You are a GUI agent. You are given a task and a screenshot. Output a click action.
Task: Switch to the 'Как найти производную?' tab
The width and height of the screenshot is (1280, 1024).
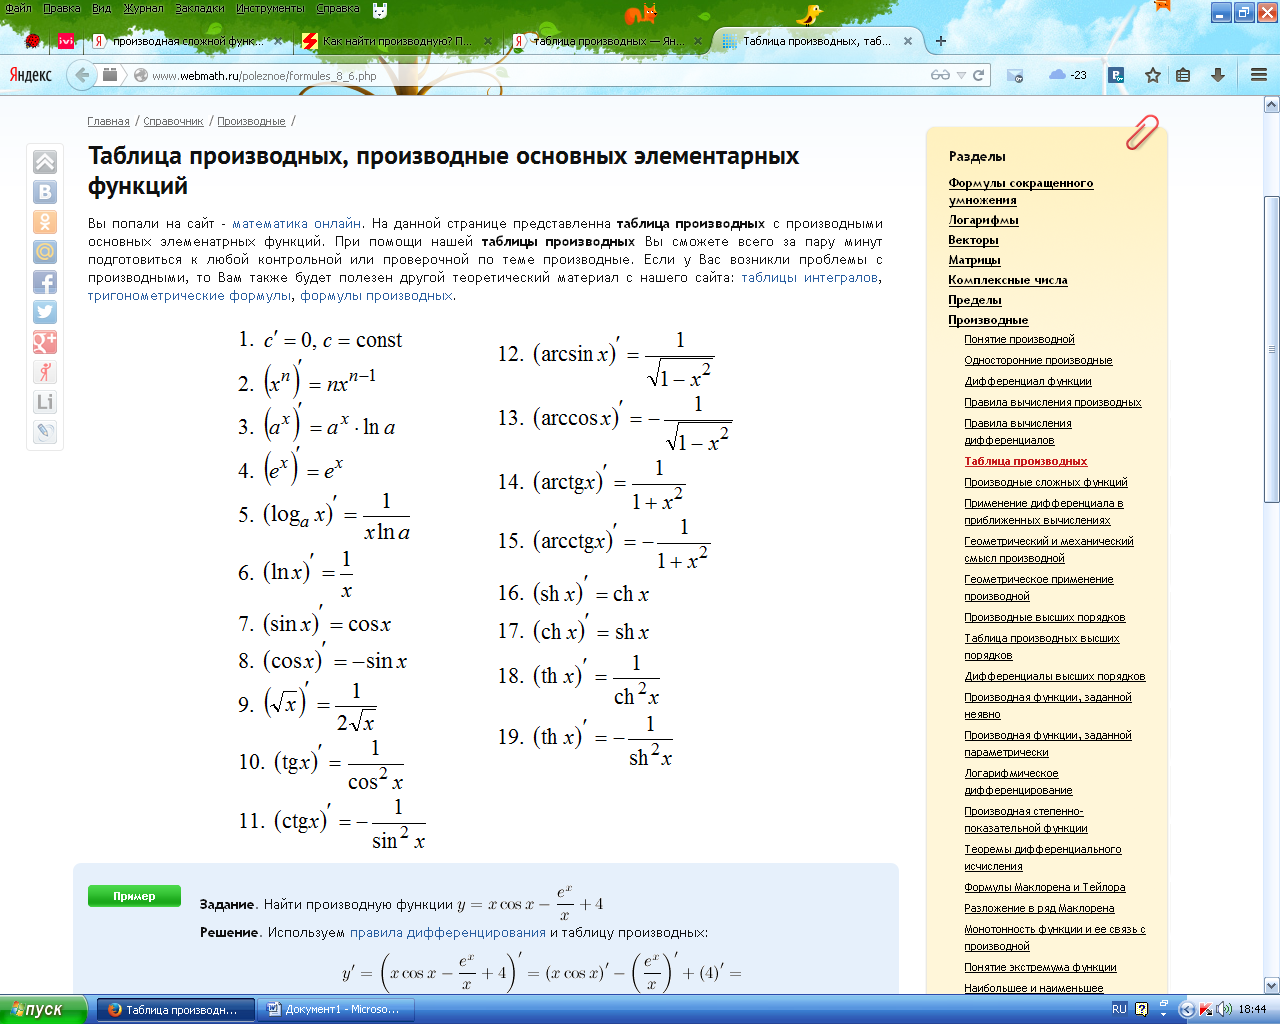(x=398, y=41)
